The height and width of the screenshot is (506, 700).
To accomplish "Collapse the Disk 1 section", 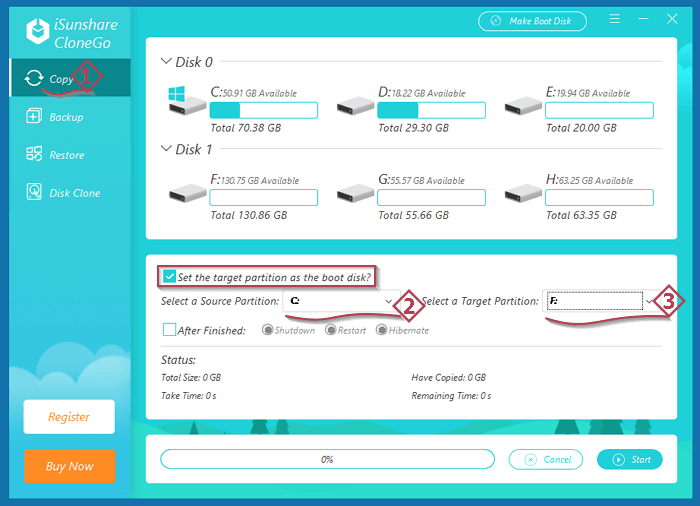I will pyautogui.click(x=166, y=148).
